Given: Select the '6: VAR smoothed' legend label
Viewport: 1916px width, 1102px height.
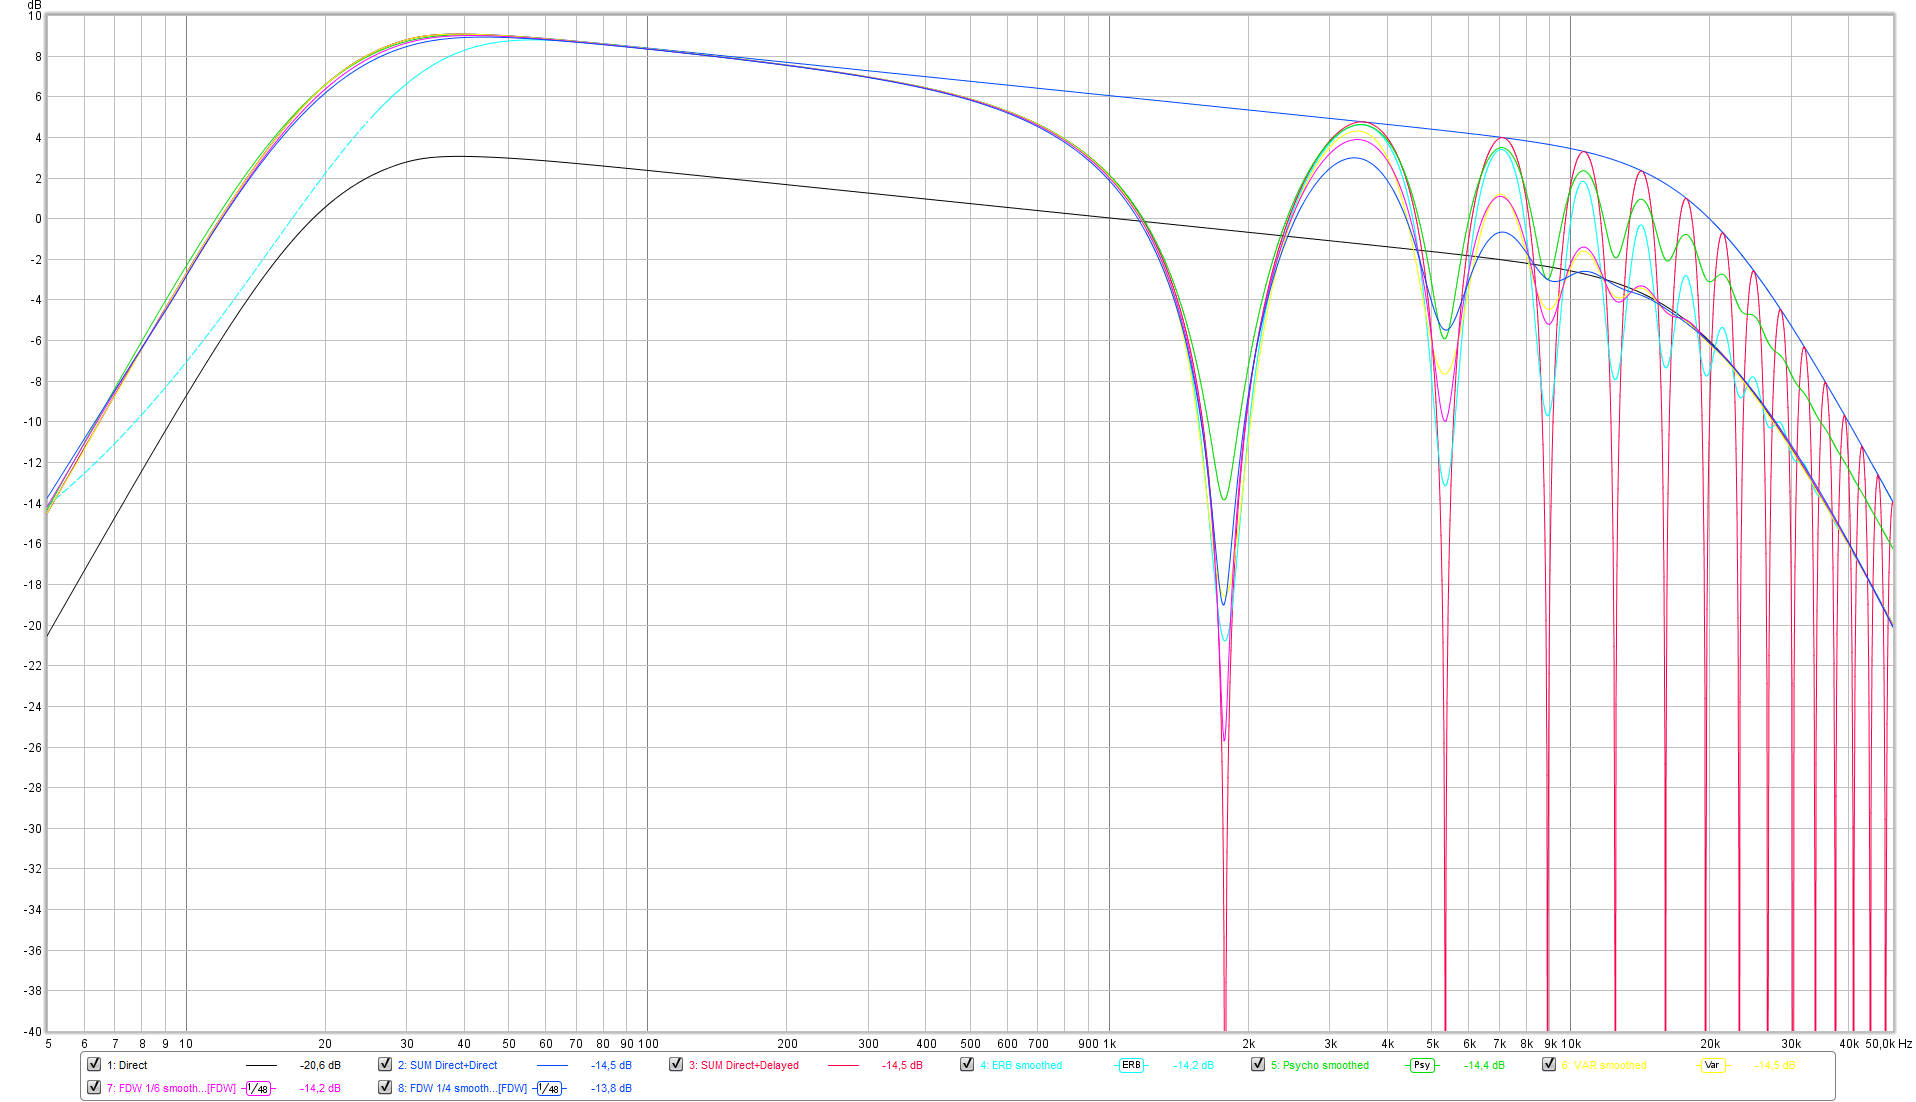Looking at the screenshot, I should pos(1604,1065).
